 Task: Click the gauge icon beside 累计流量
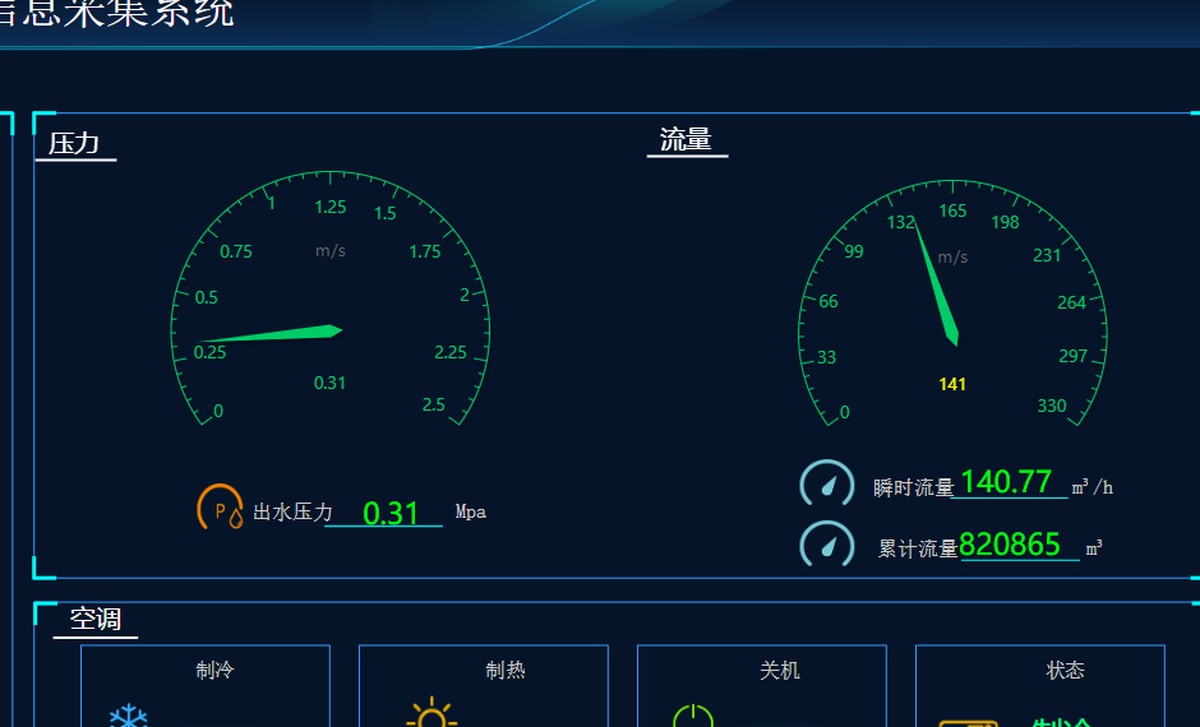point(827,546)
